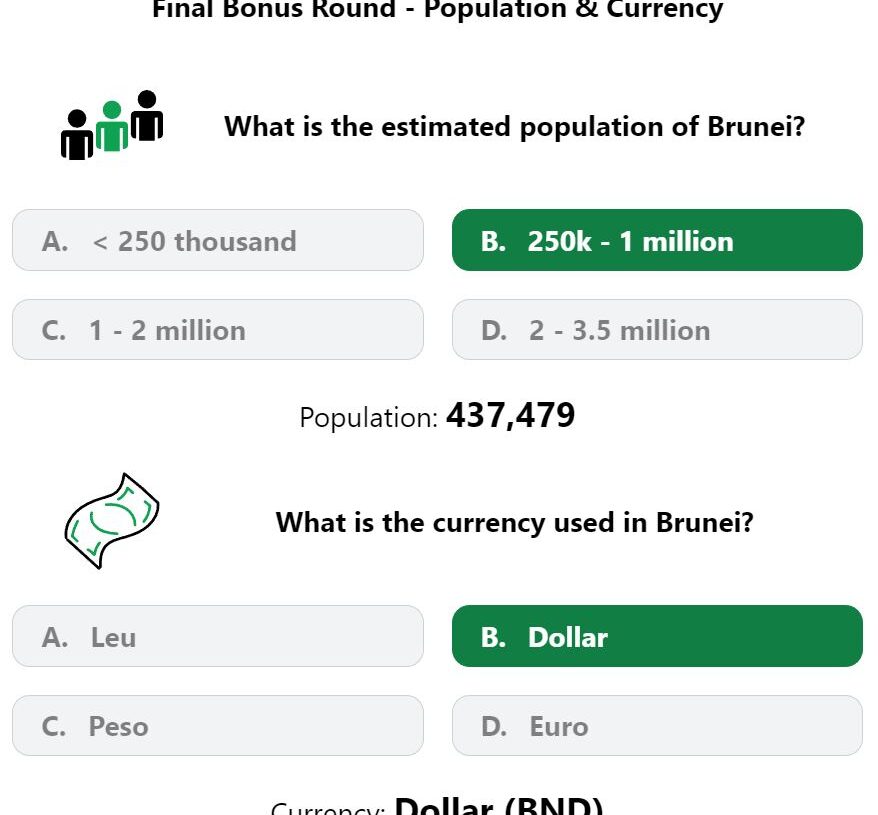Select the Euro currency answer
The image size is (878, 815).
(657, 726)
